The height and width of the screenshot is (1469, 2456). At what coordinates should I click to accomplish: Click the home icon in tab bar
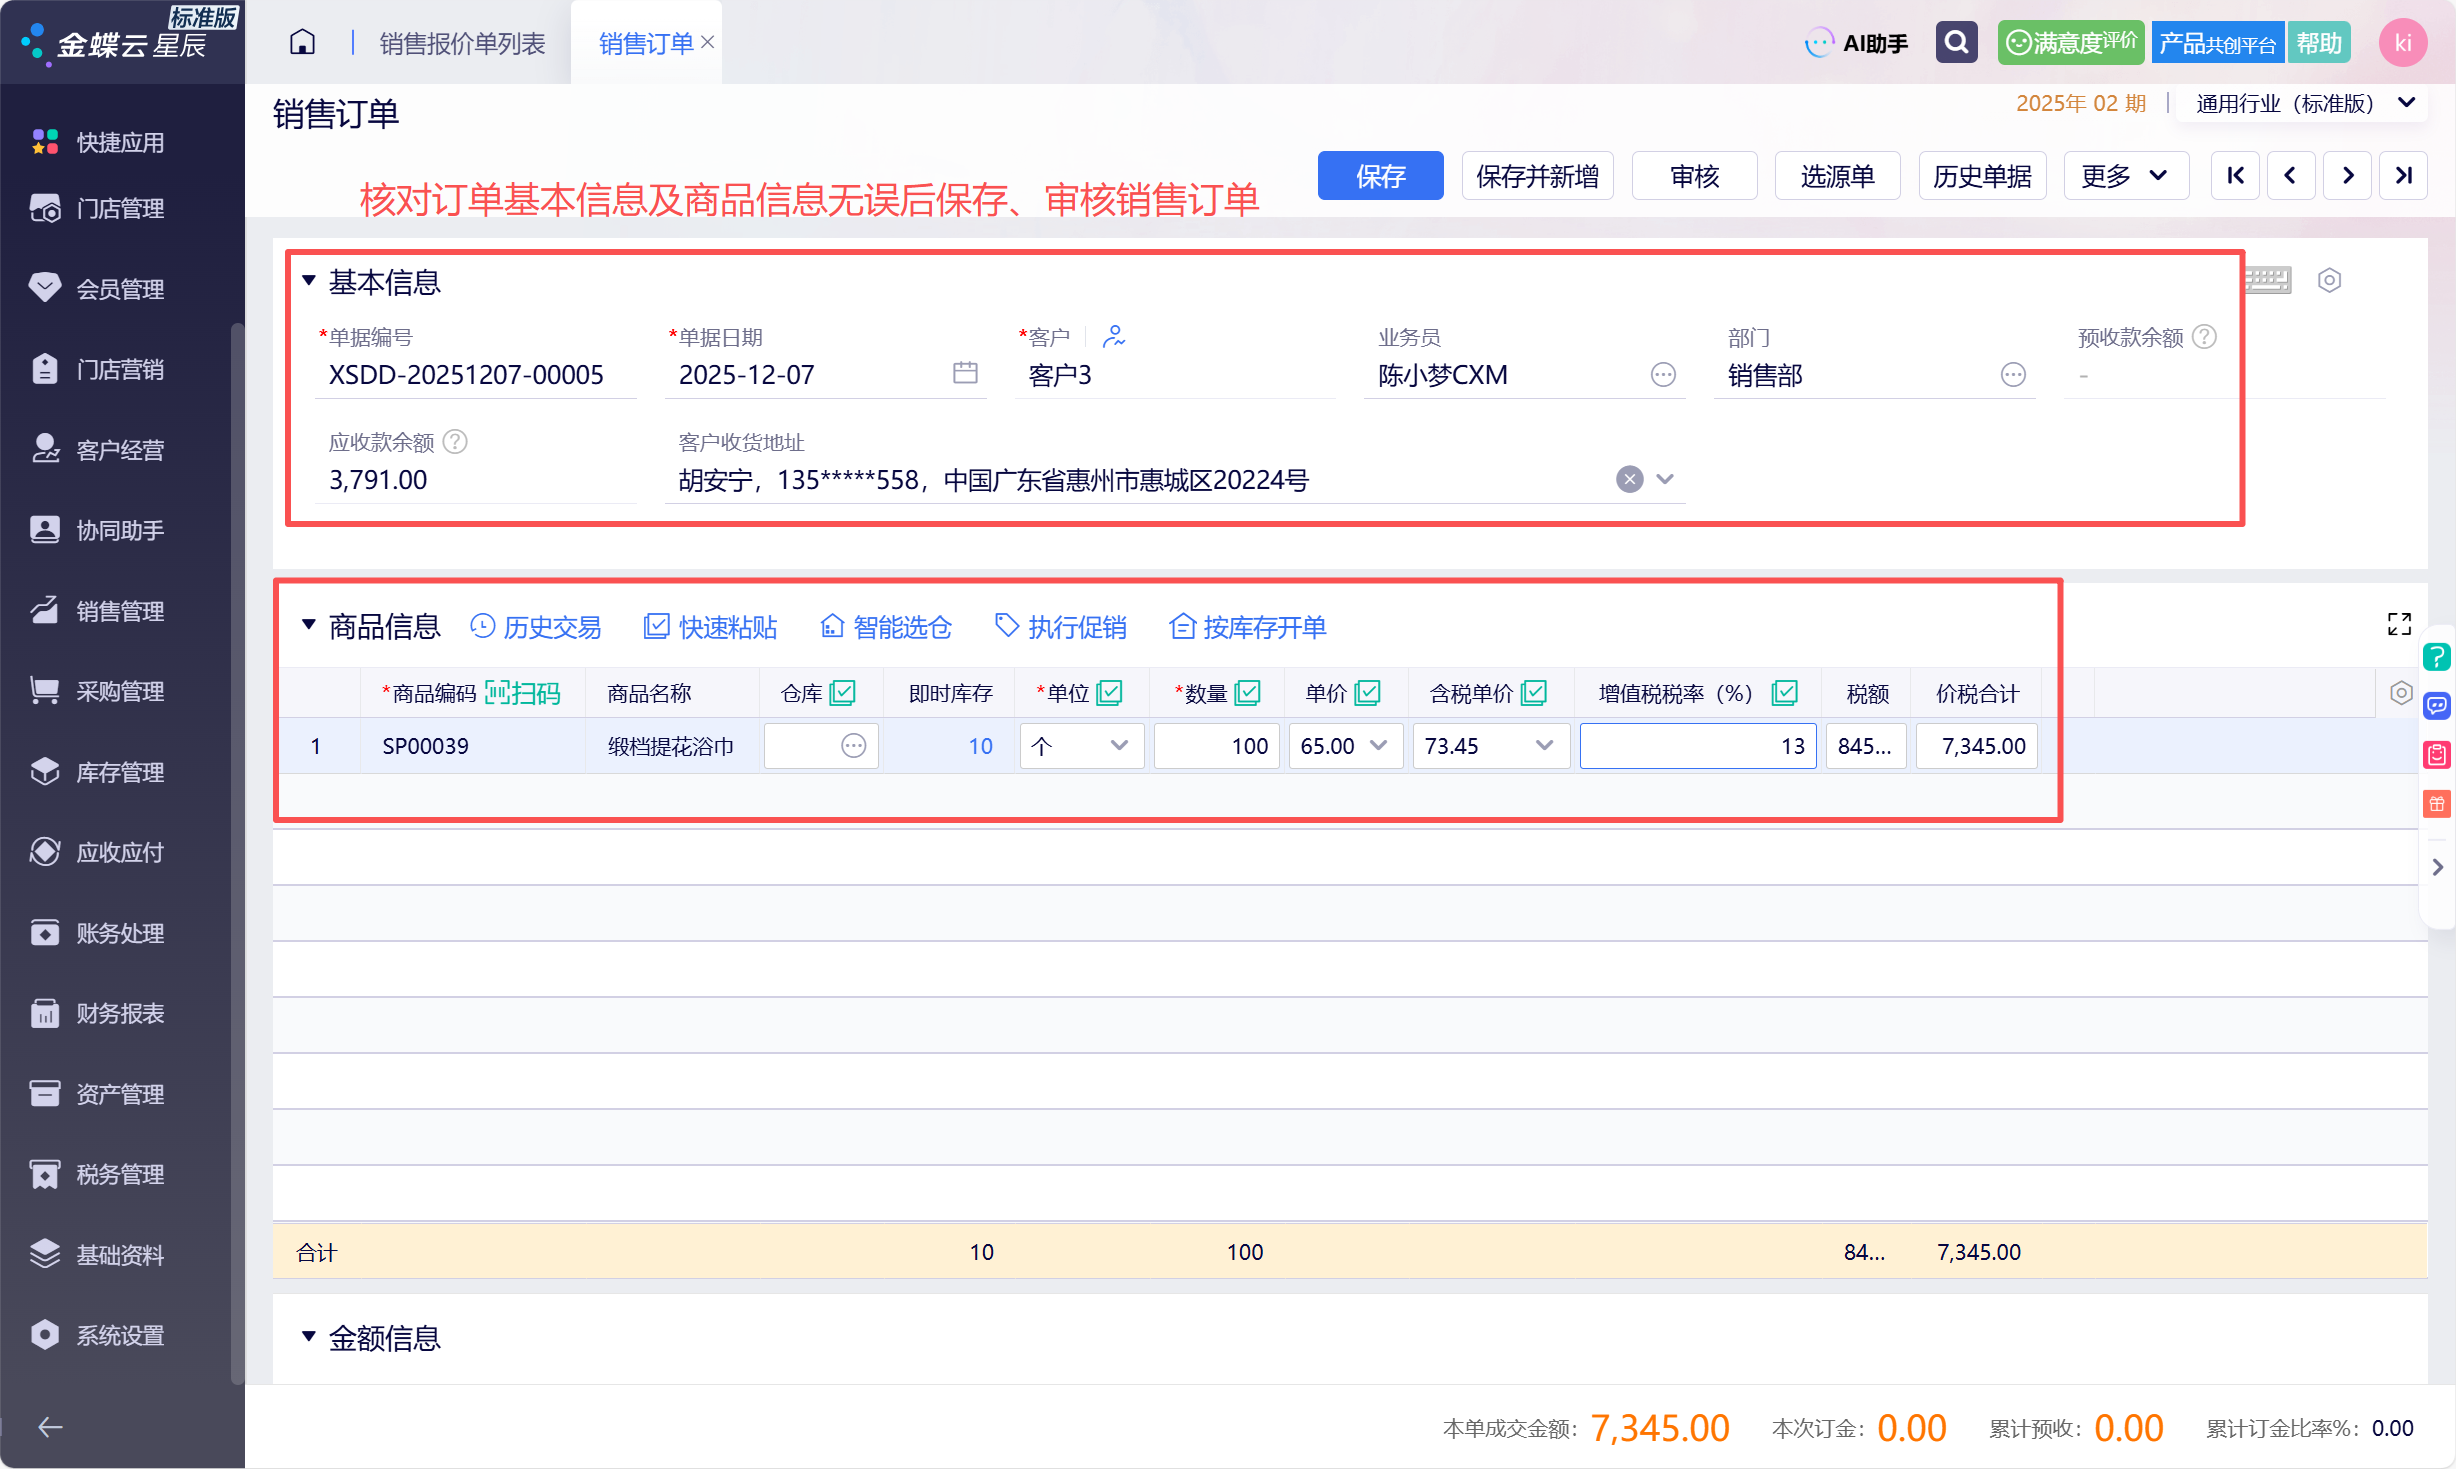(302, 42)
